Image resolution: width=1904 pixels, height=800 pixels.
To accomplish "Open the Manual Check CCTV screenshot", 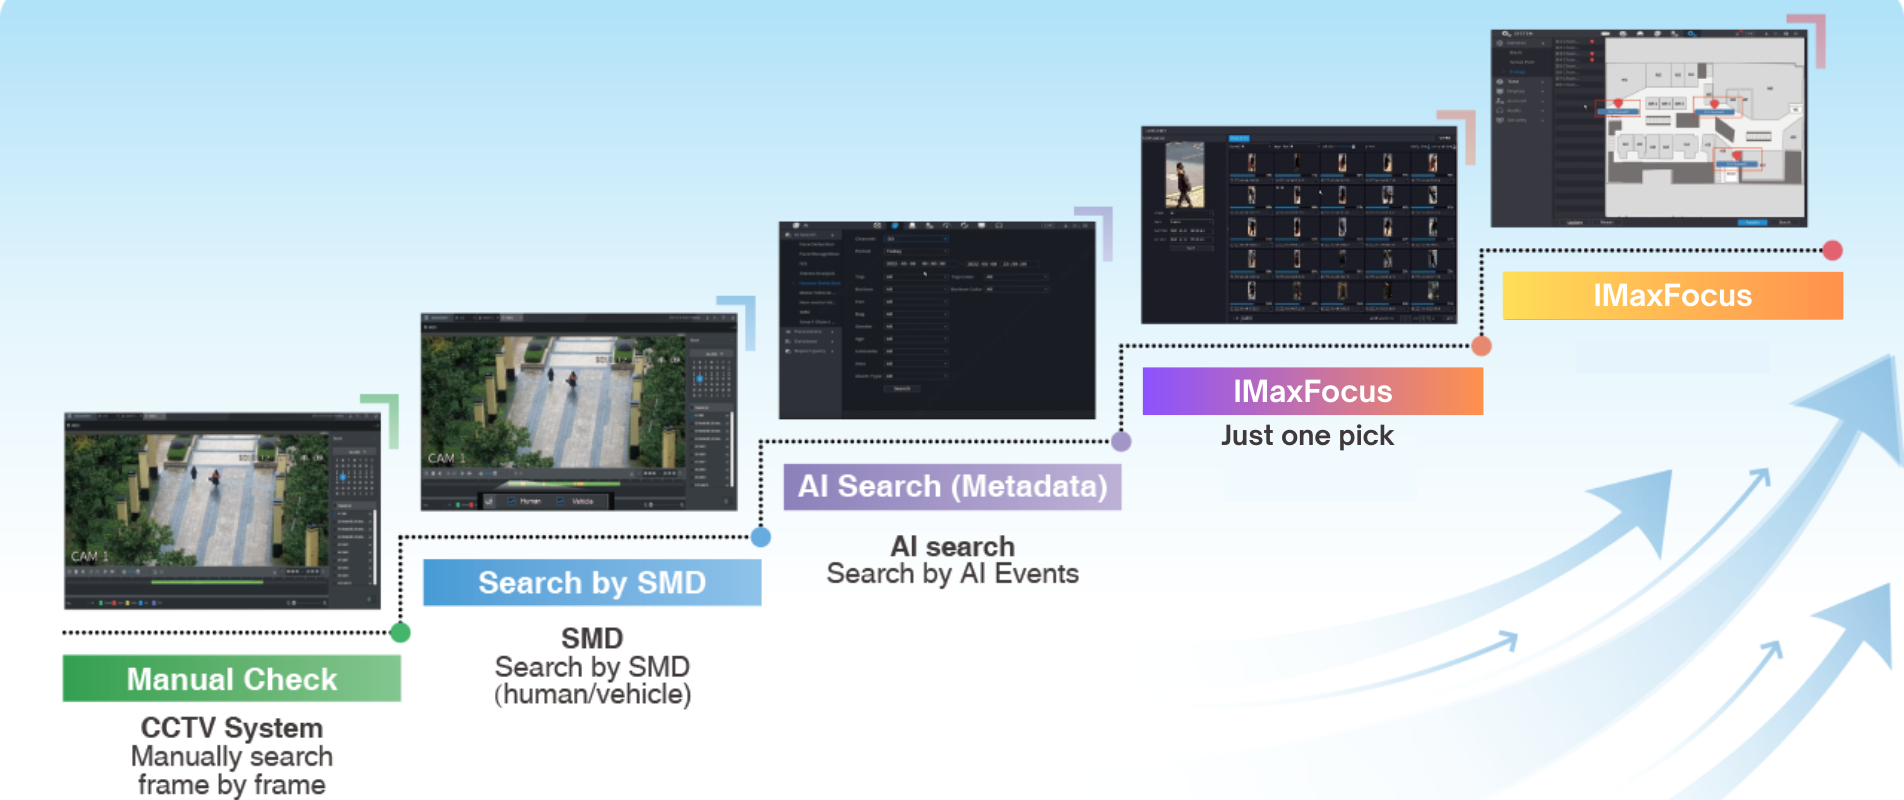I will click(x=222, y=510).
